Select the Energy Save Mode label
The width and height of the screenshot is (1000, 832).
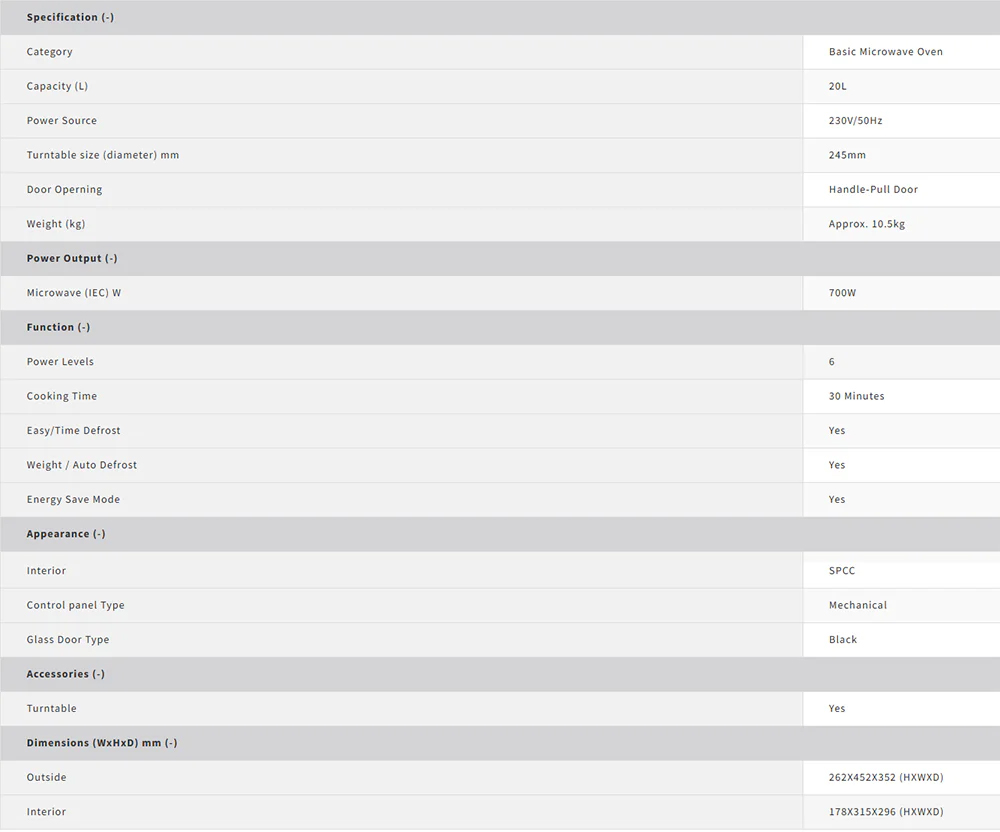click(73, 500)
